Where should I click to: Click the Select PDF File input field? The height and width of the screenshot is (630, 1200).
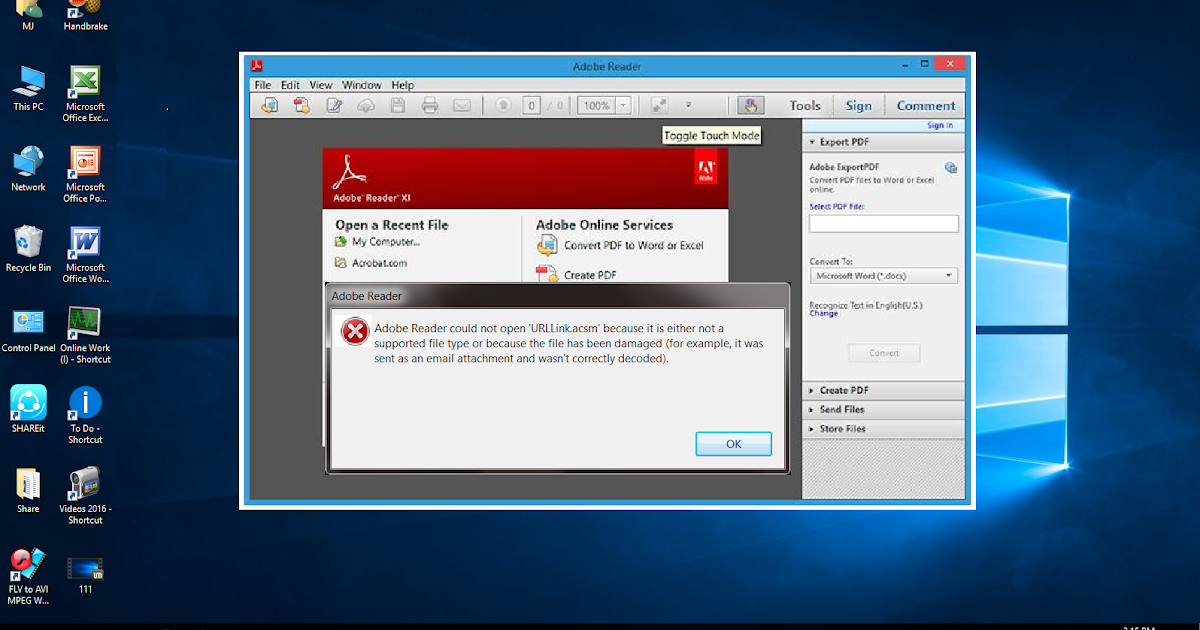883,223
